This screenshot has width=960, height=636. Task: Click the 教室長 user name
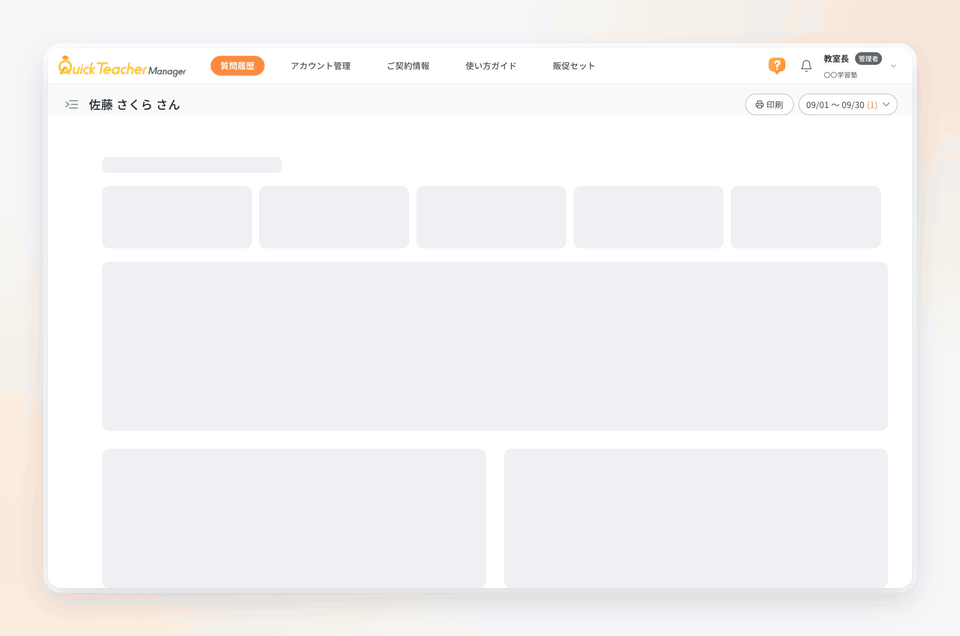[x=836, y=59]
